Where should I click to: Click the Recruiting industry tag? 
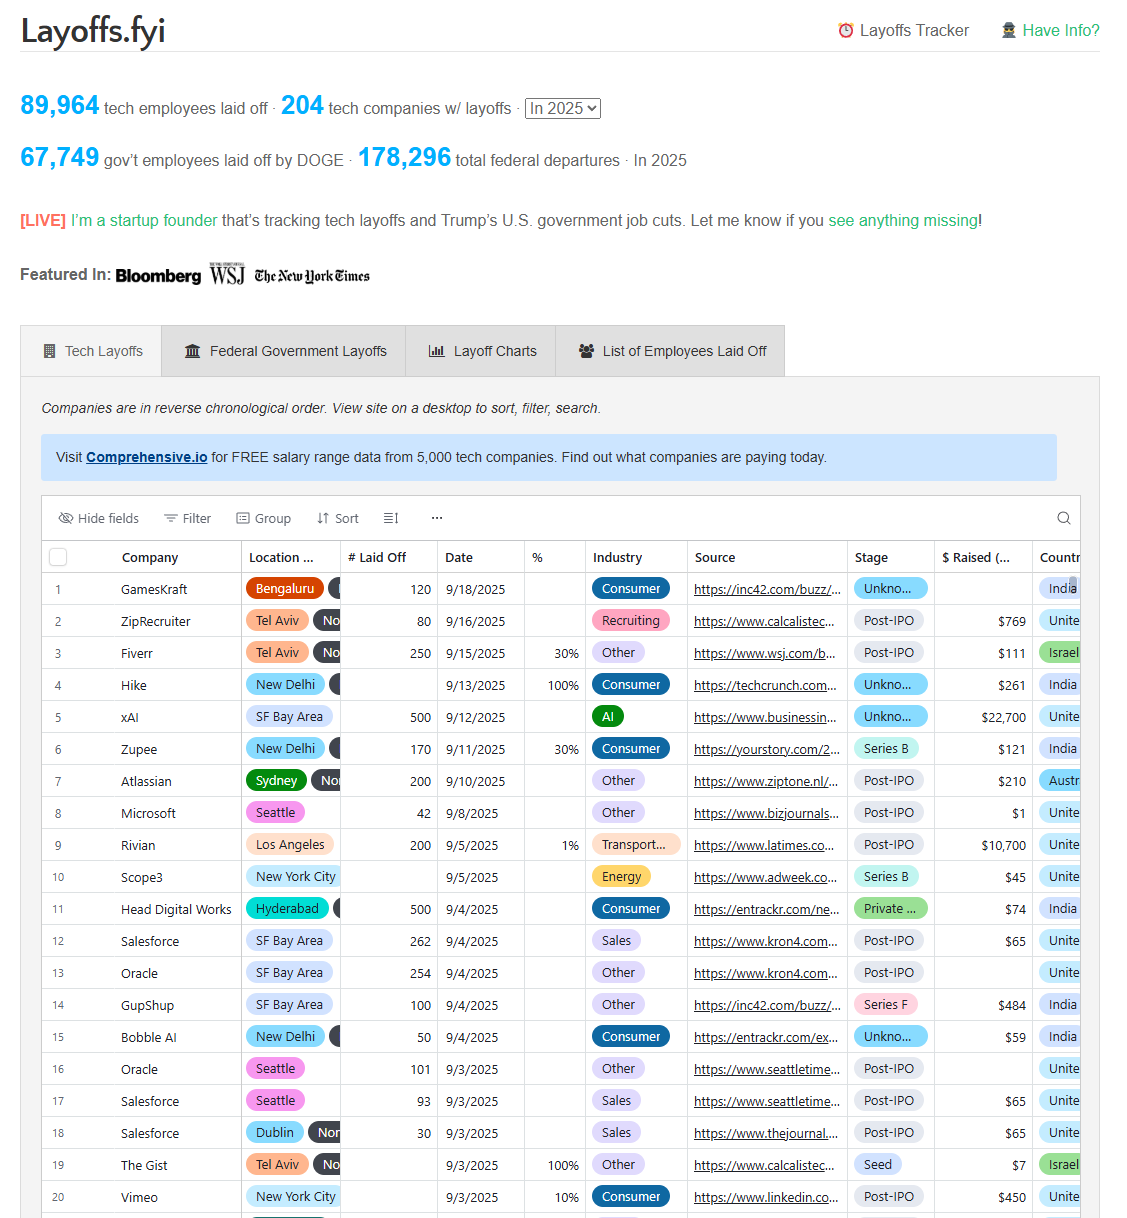click(x=630, y=621)
